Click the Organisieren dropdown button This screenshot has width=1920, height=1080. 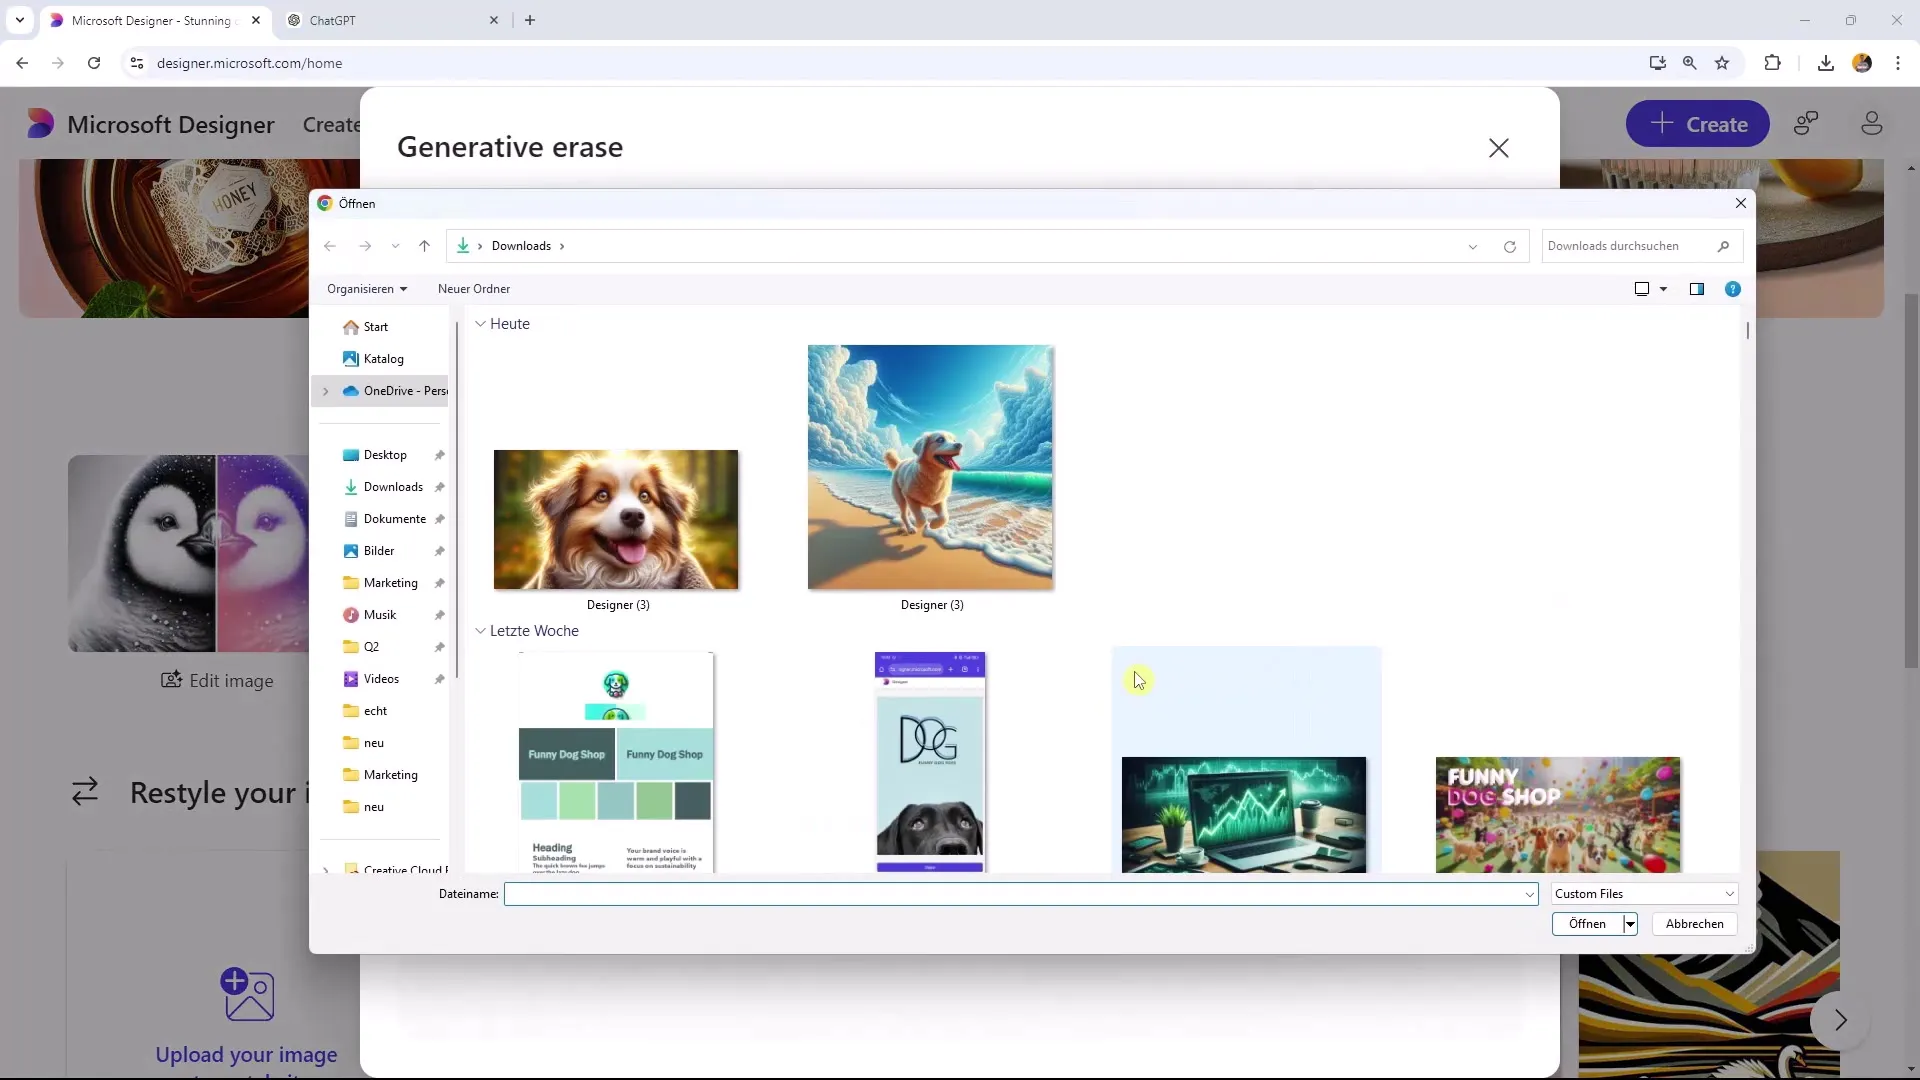(x=367, y=289)
